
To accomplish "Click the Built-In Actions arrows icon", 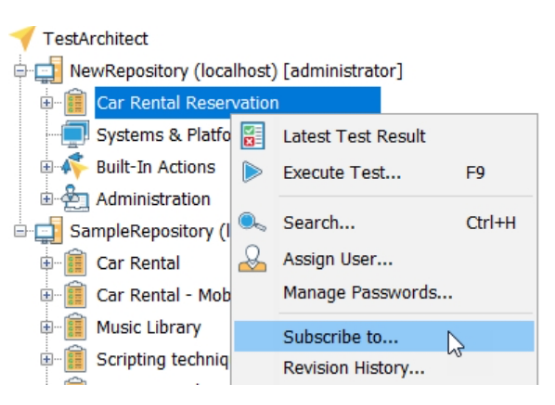I will point(75,166).
